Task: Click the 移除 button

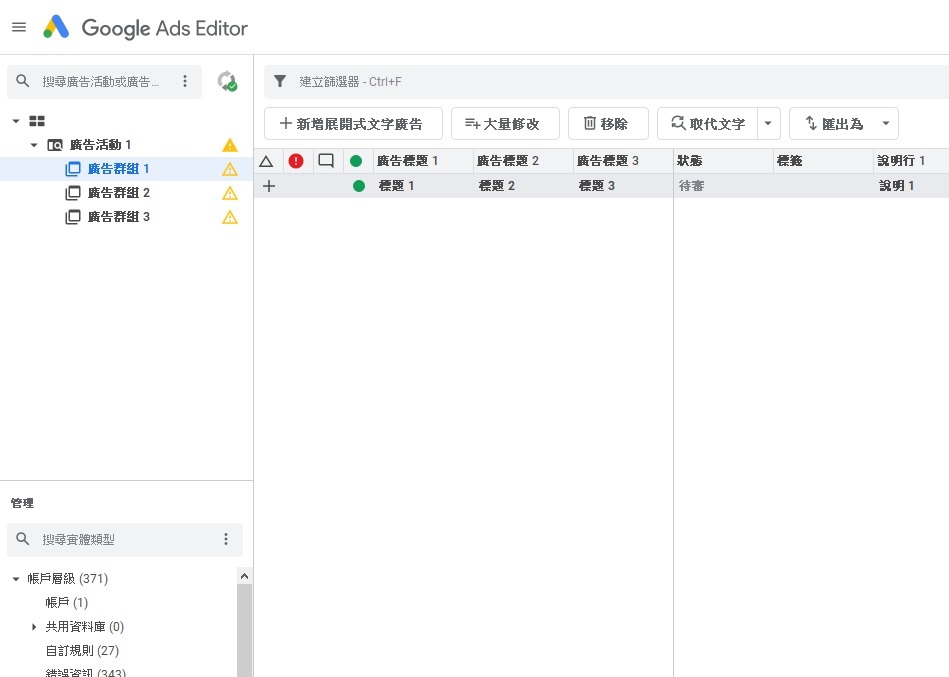Action: [607, 124]
